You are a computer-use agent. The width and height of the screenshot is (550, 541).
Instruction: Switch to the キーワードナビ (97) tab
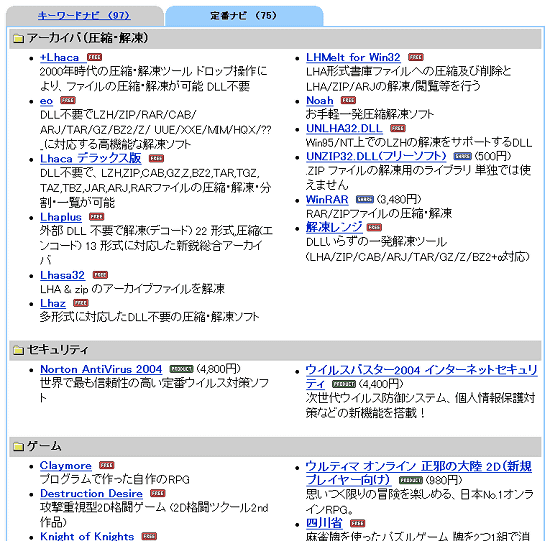pos(84,16)
